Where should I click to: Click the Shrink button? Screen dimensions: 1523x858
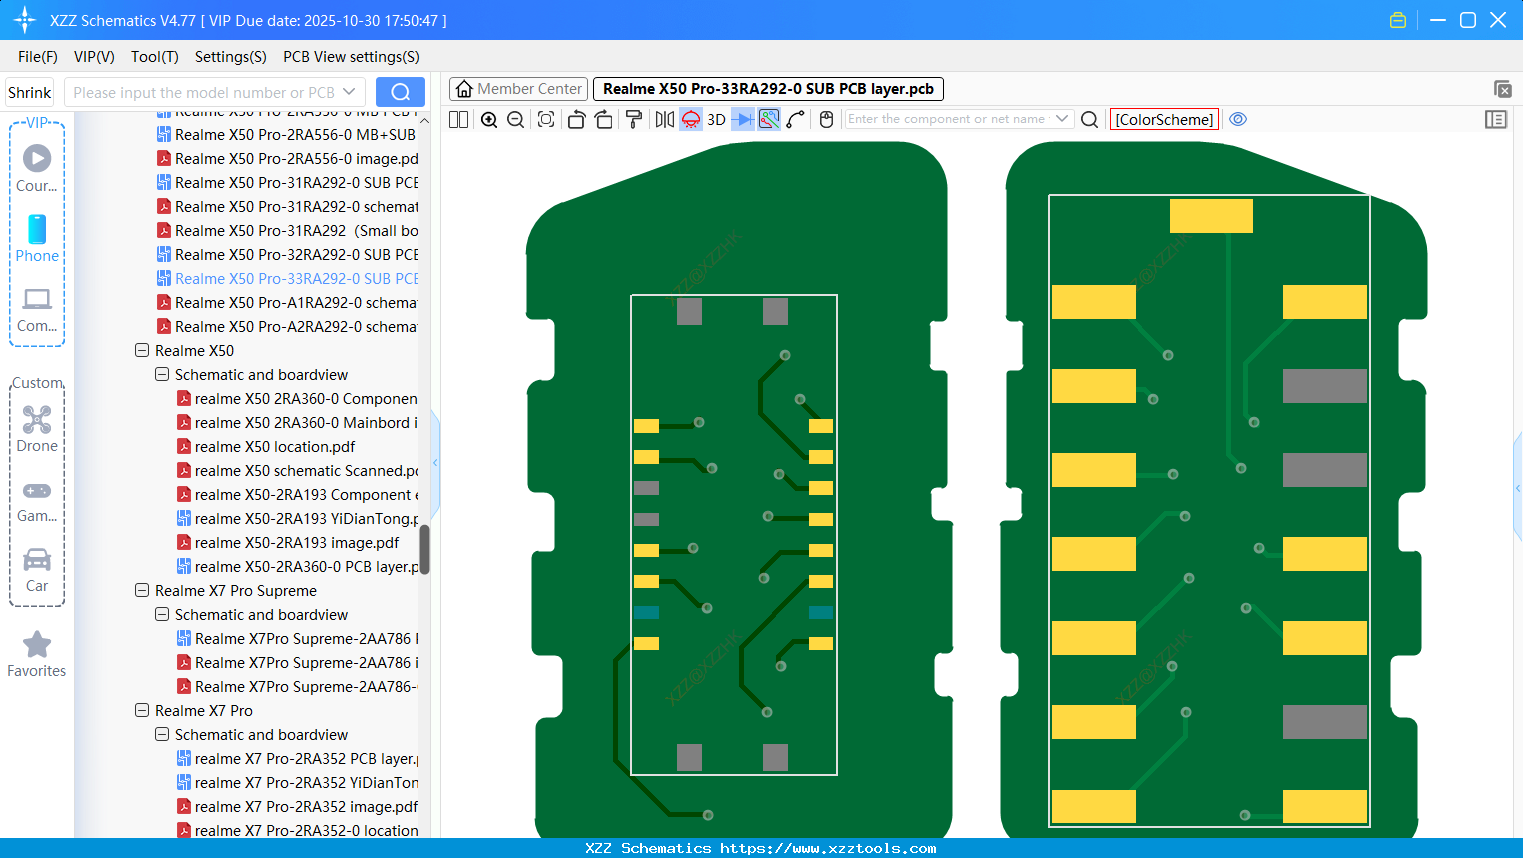(x=29, y=91)
